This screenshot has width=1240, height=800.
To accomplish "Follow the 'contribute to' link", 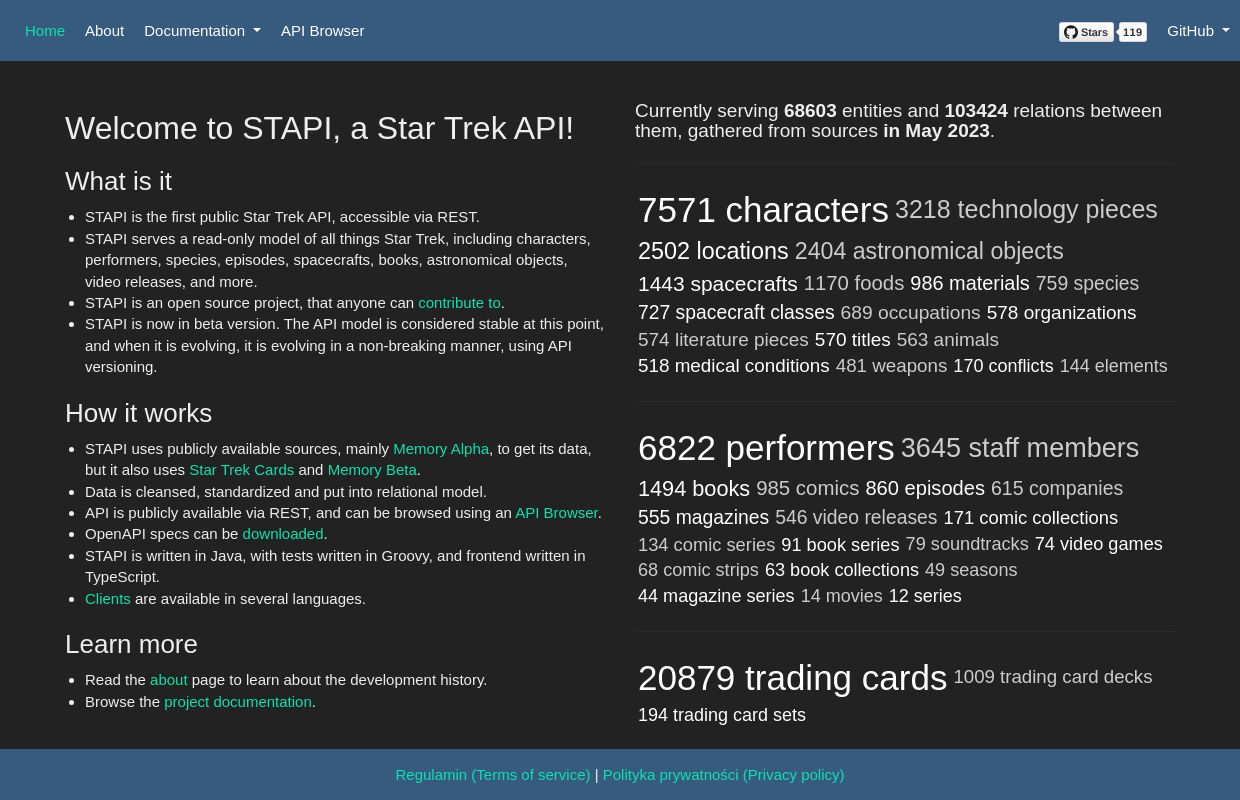I will (x=459, y=303).
